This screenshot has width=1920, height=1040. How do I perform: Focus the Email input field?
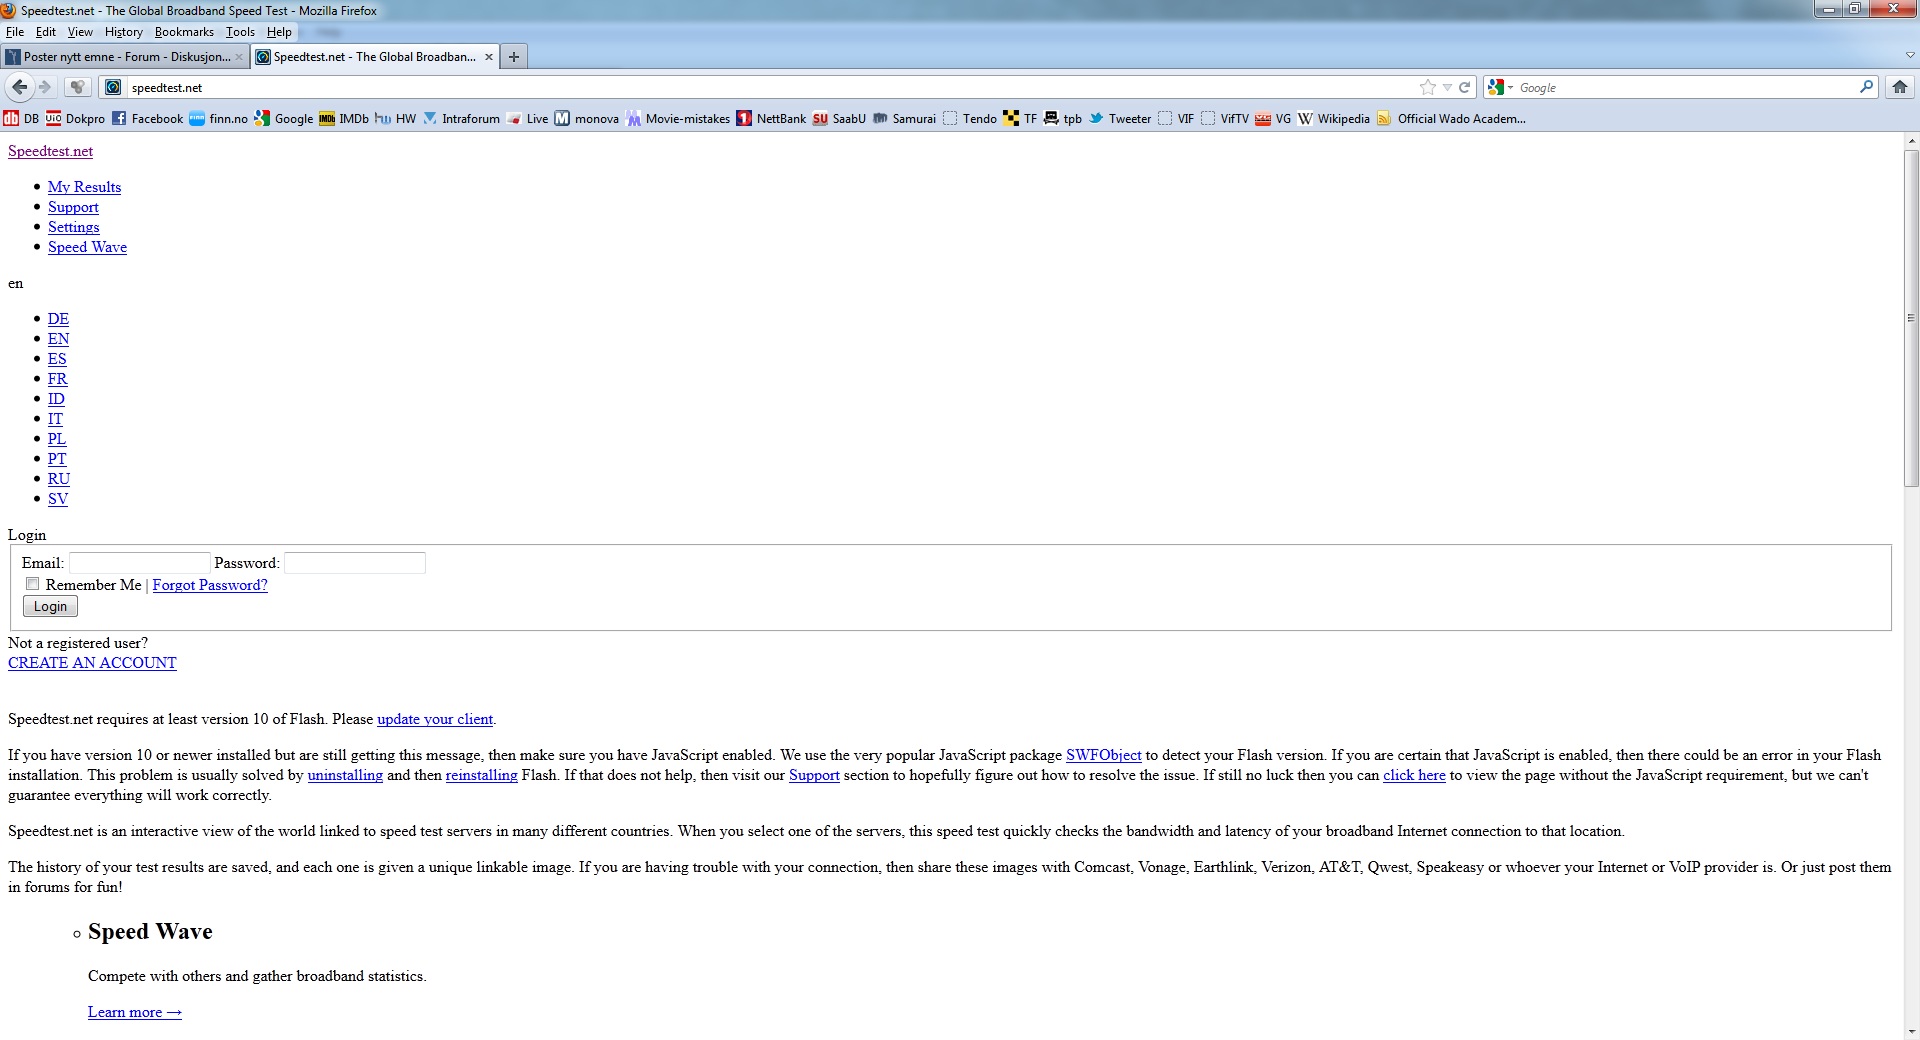[140, 563]
